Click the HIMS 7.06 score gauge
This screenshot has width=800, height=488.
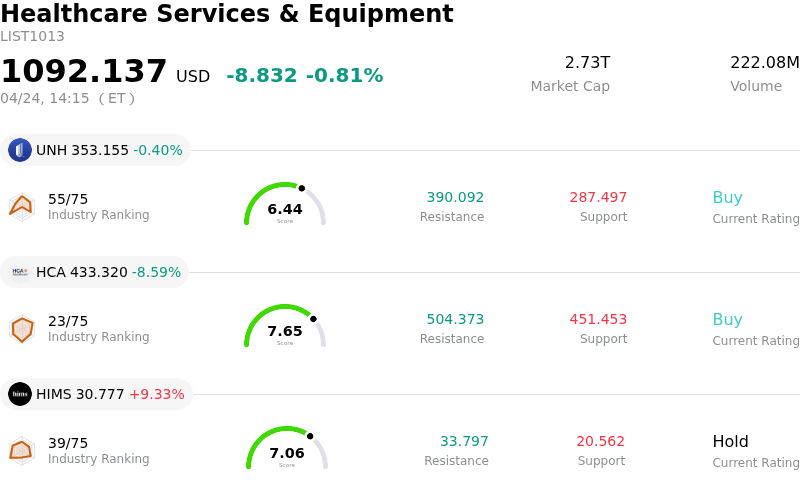click(x=287, y=450)
